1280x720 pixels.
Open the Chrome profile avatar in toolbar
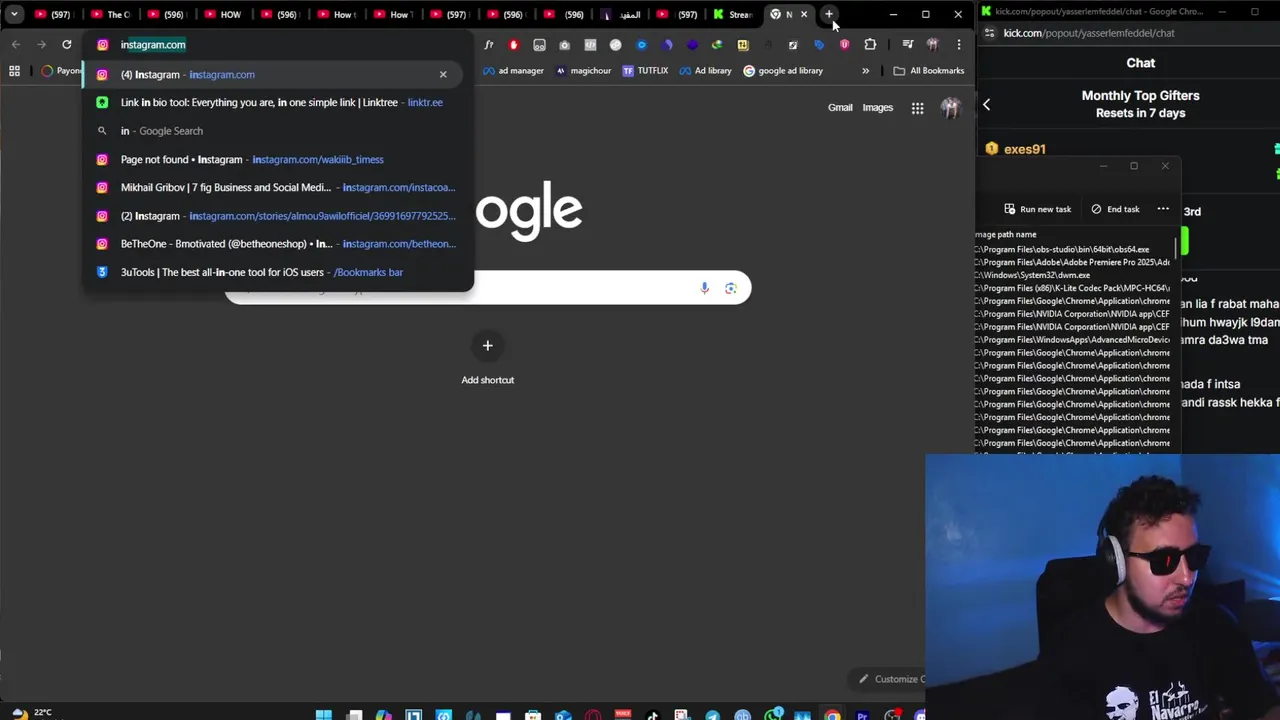click(932, 44)
